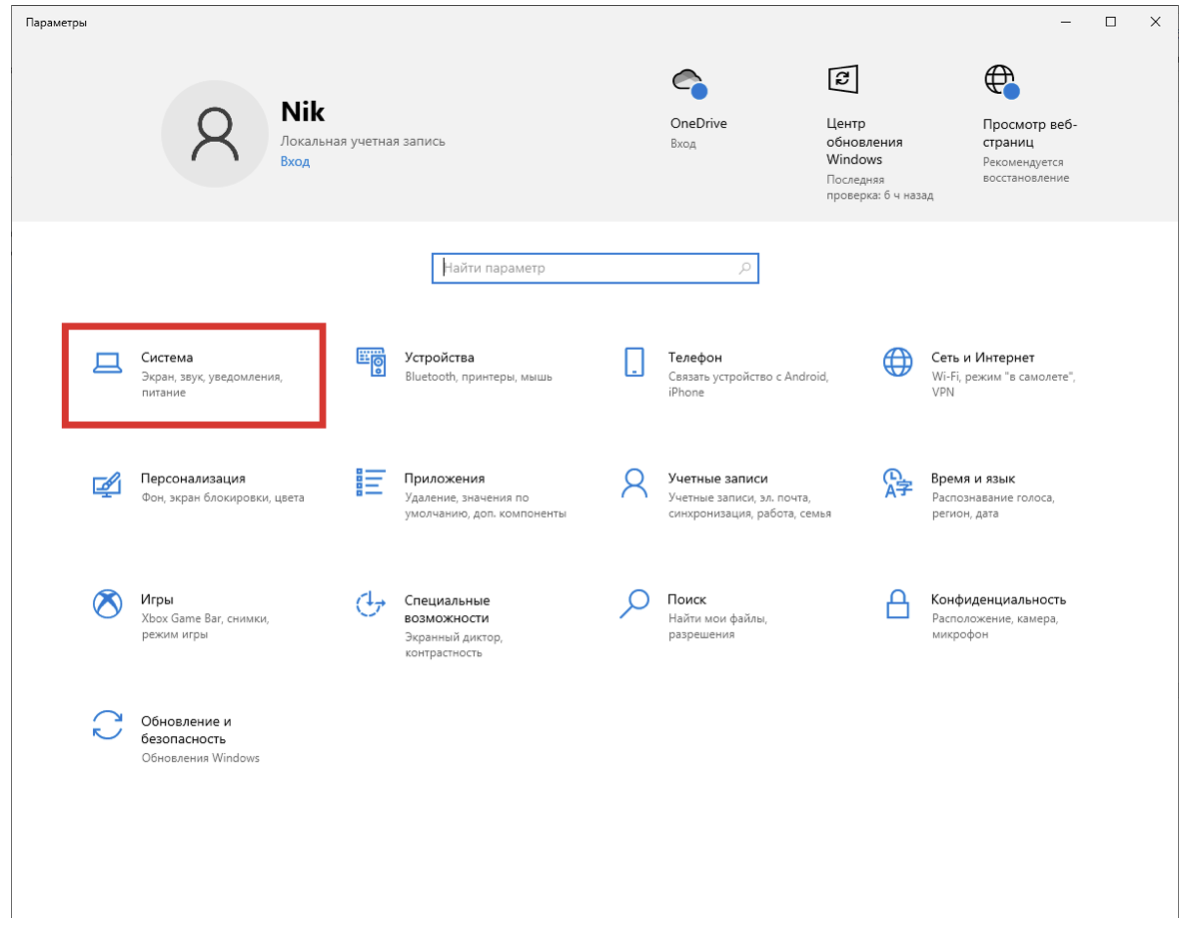Image resolution: width=1184 pixels, height=940 pixels.
Task: Focus the Найти параметр search field
Action: coord(595,268)
